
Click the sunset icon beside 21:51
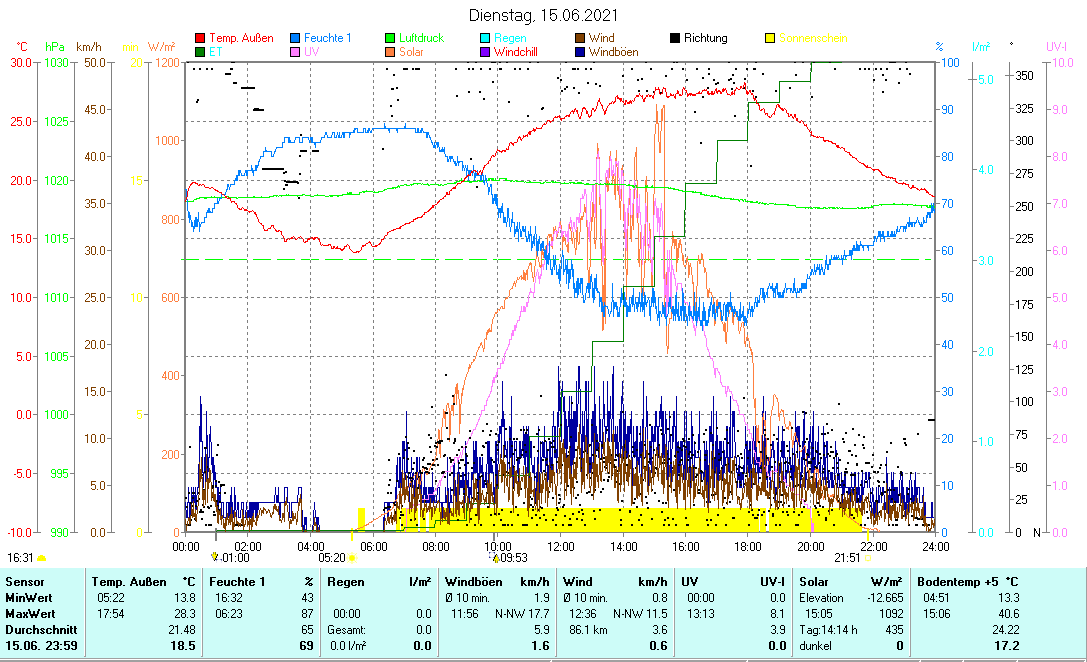pos(867,558)
